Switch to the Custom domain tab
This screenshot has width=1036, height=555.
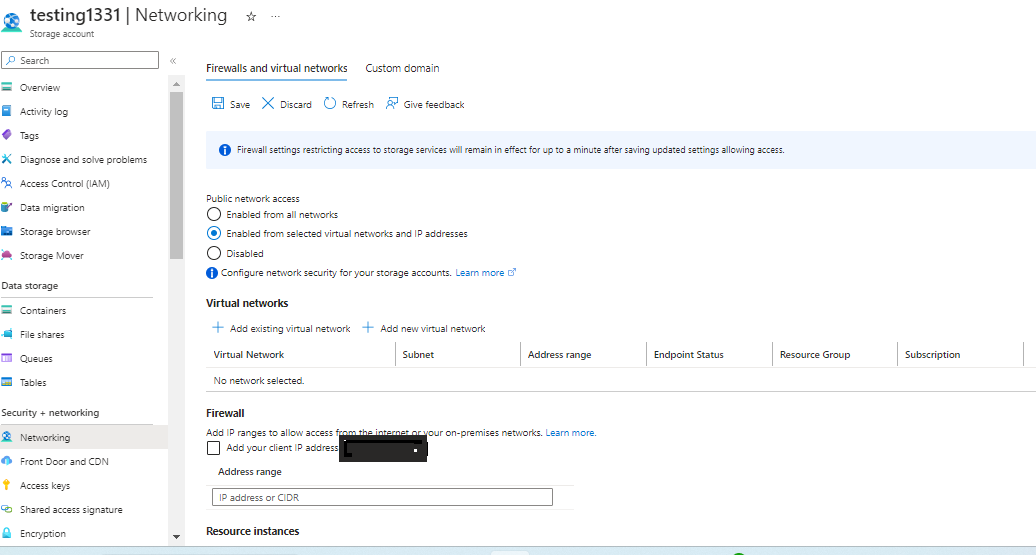(x=402, y=68)
